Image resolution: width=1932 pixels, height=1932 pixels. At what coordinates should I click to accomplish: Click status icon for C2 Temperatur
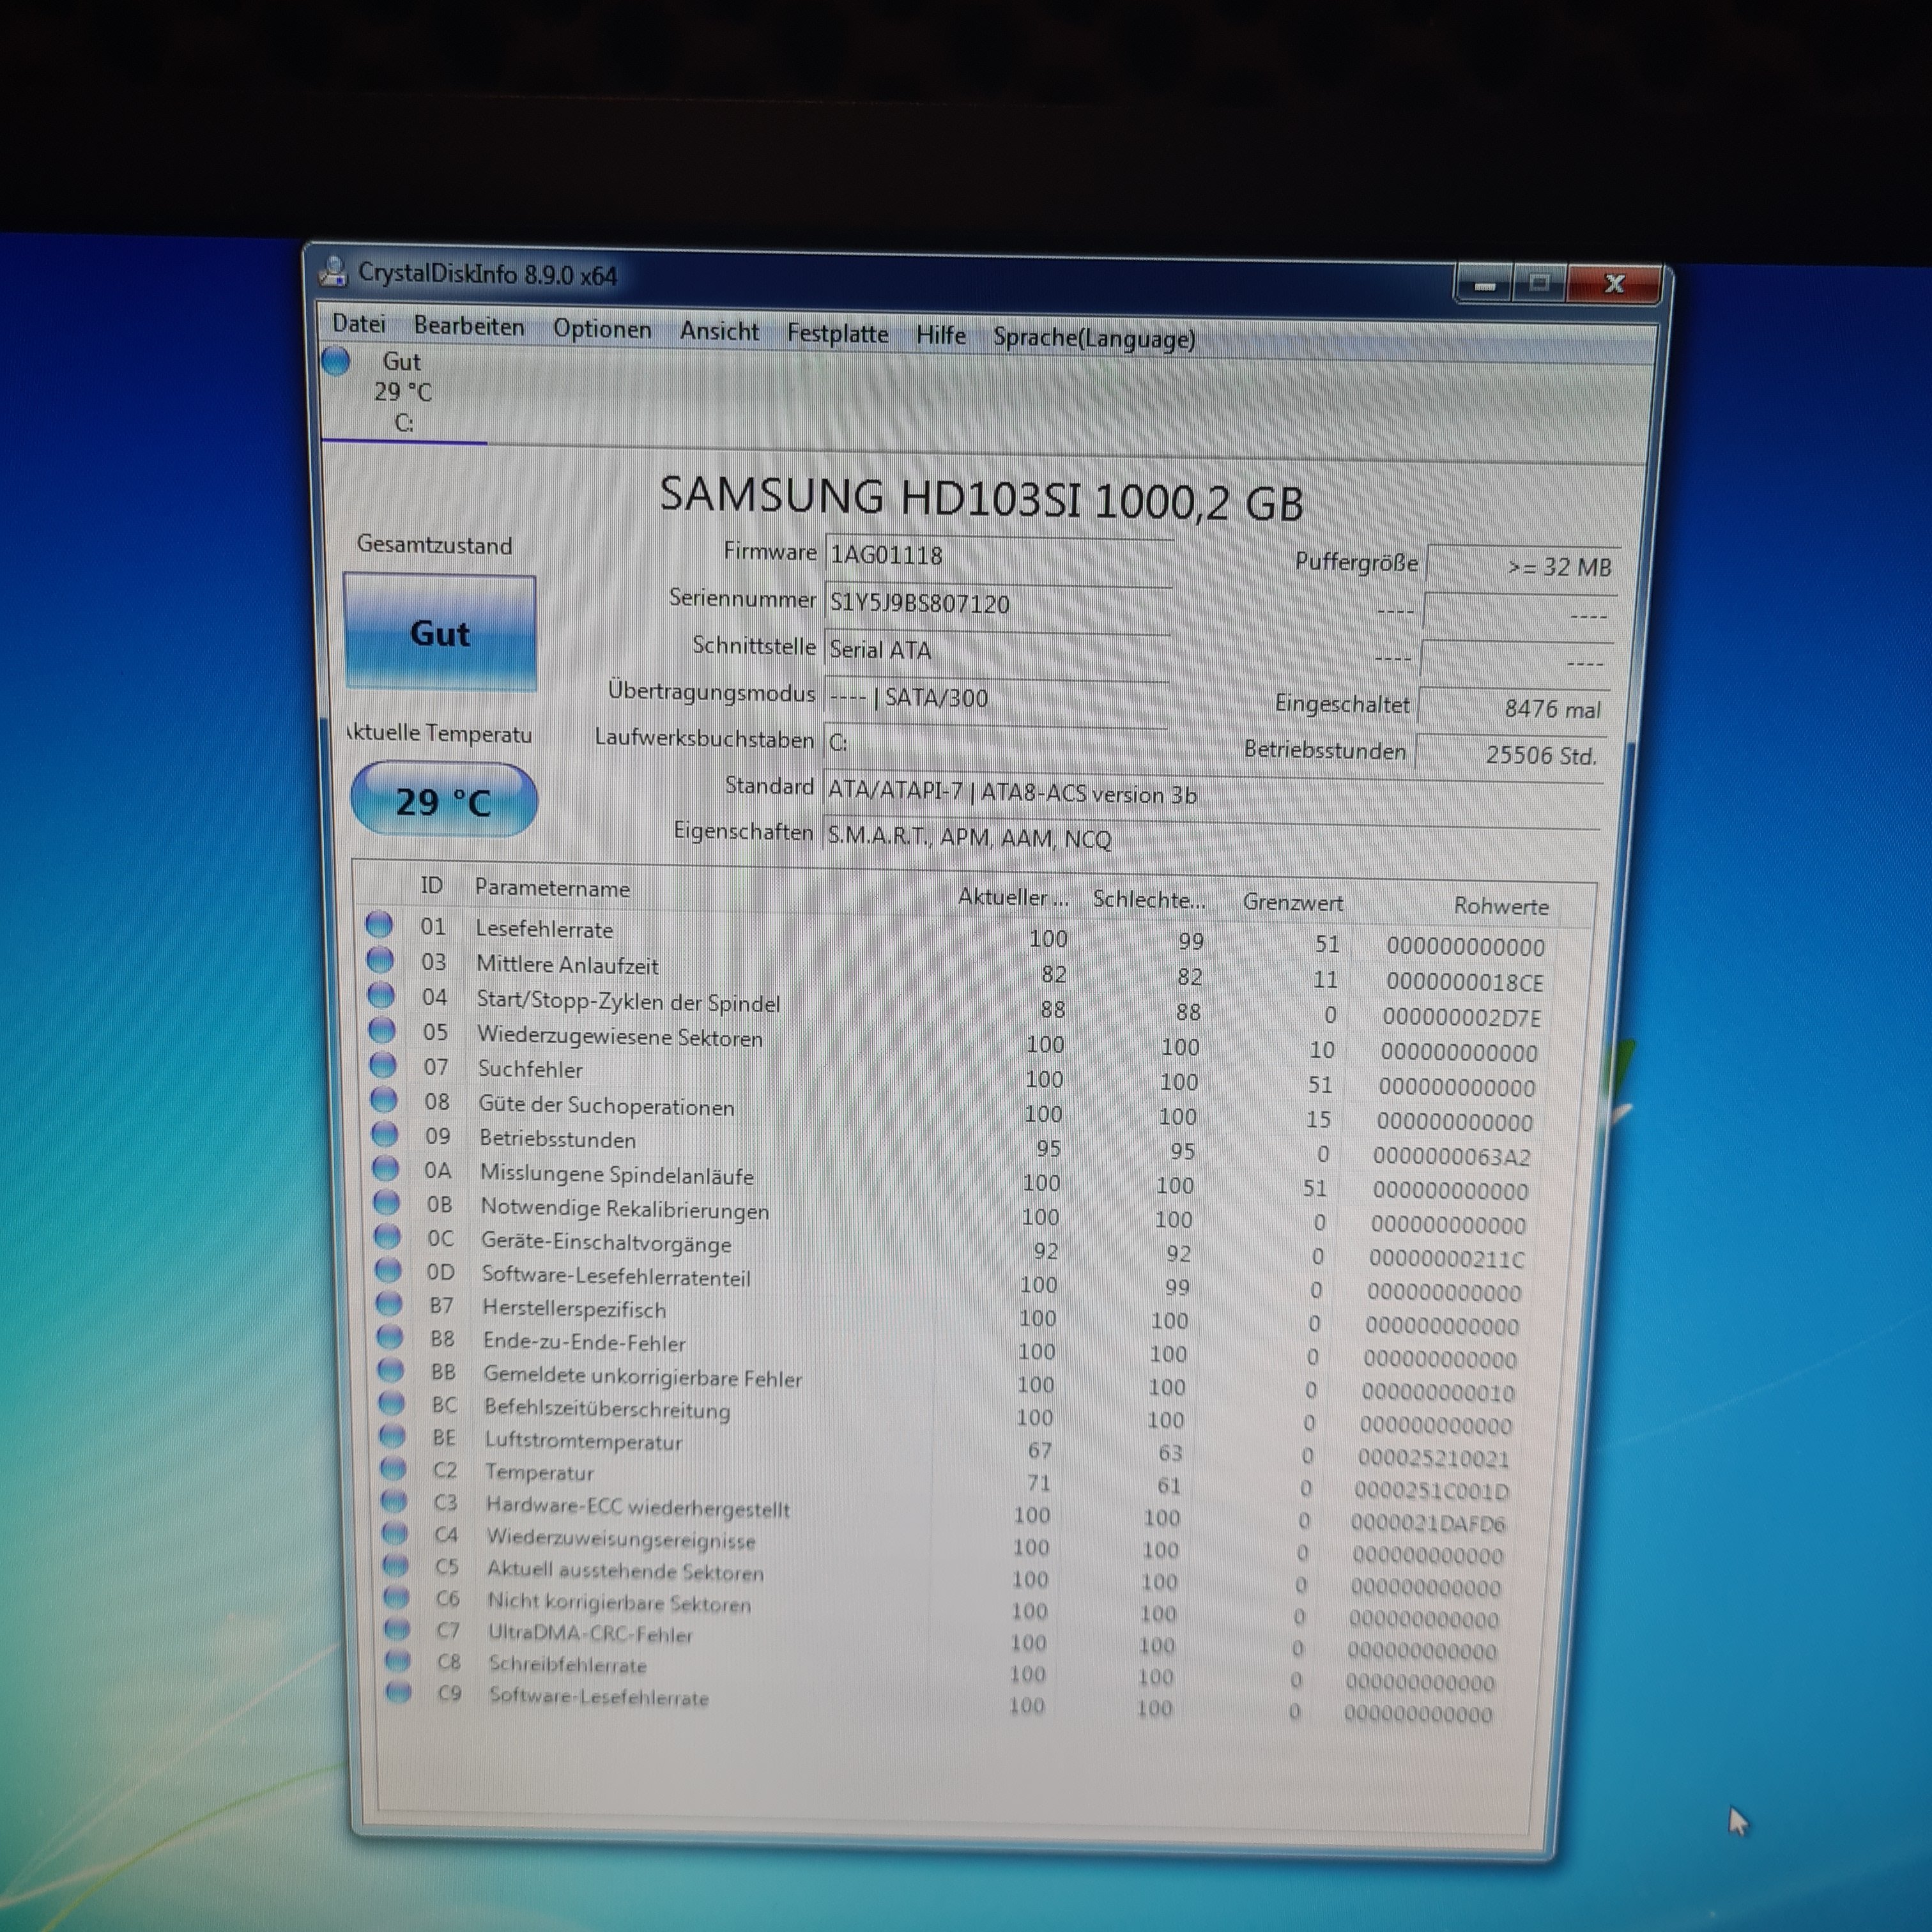coord(394,1468)
